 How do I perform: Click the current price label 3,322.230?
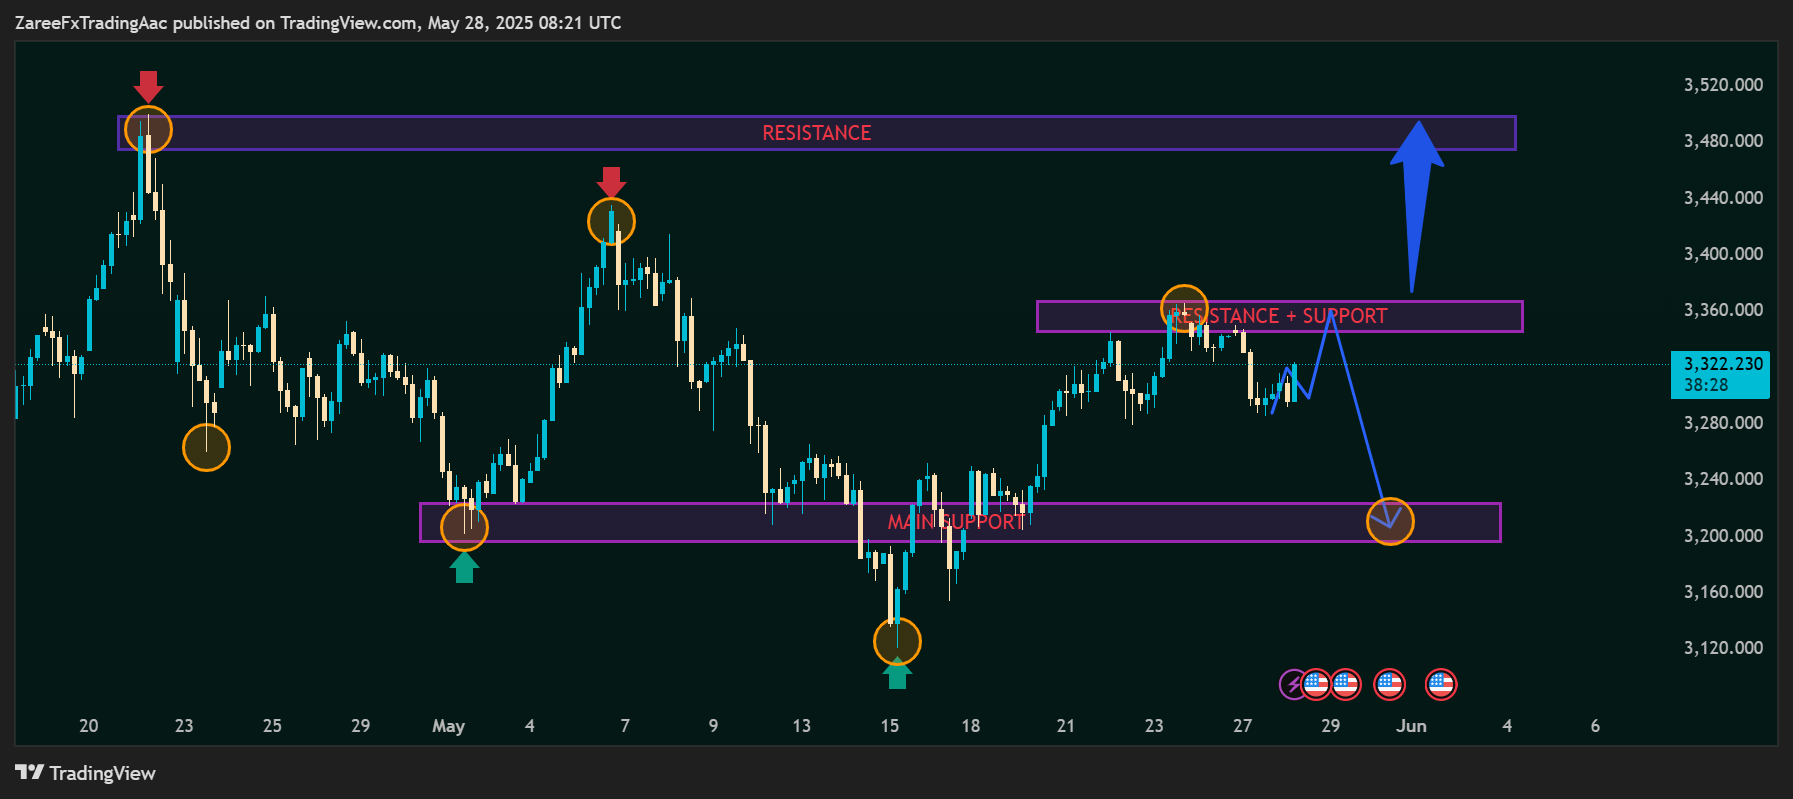coord(1723,364)
